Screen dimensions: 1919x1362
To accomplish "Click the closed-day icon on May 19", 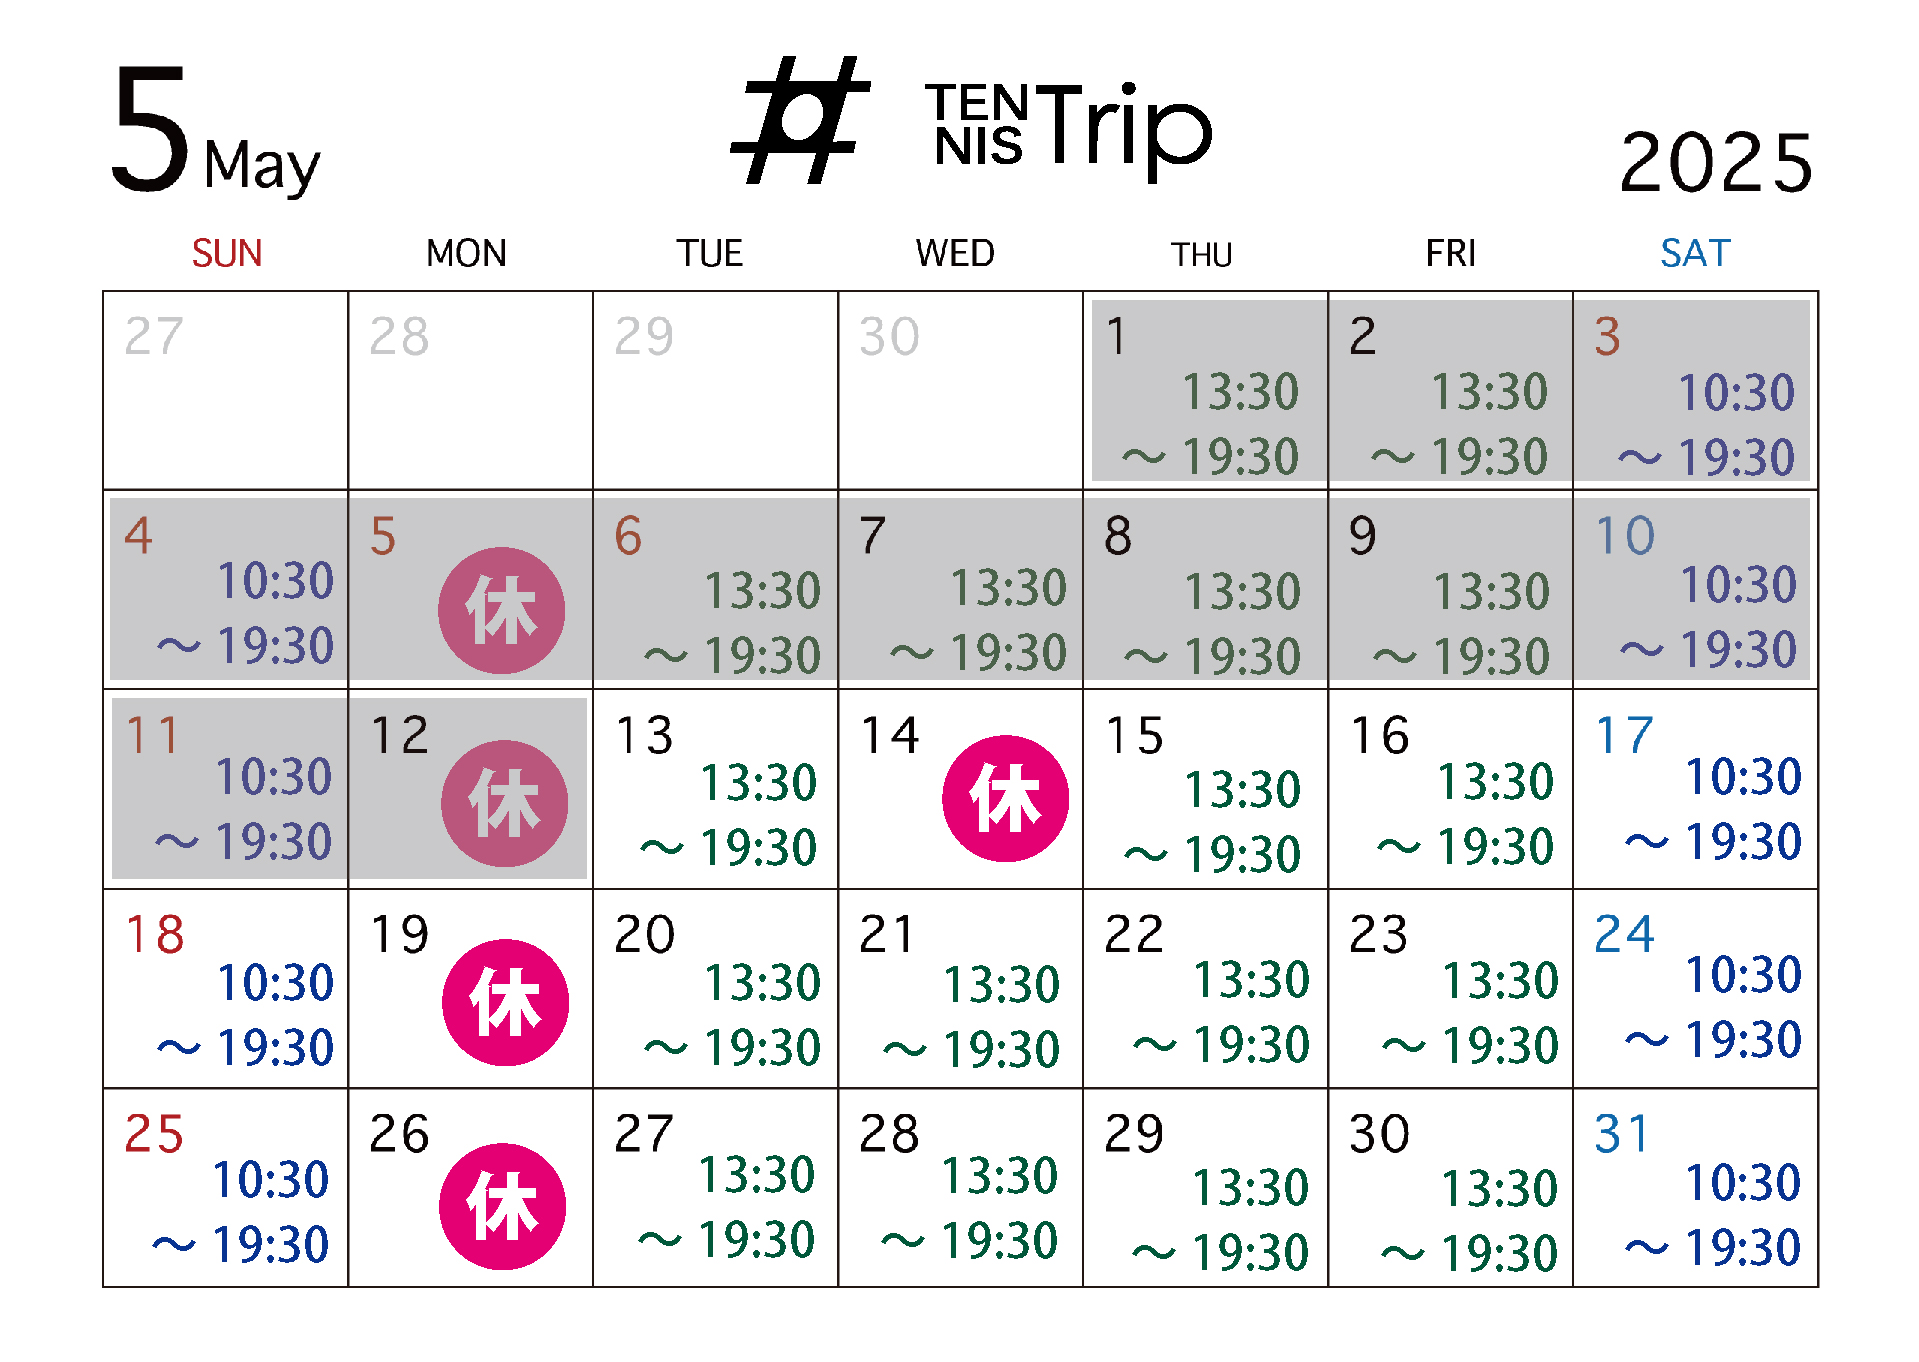I will coord(505,1002).
